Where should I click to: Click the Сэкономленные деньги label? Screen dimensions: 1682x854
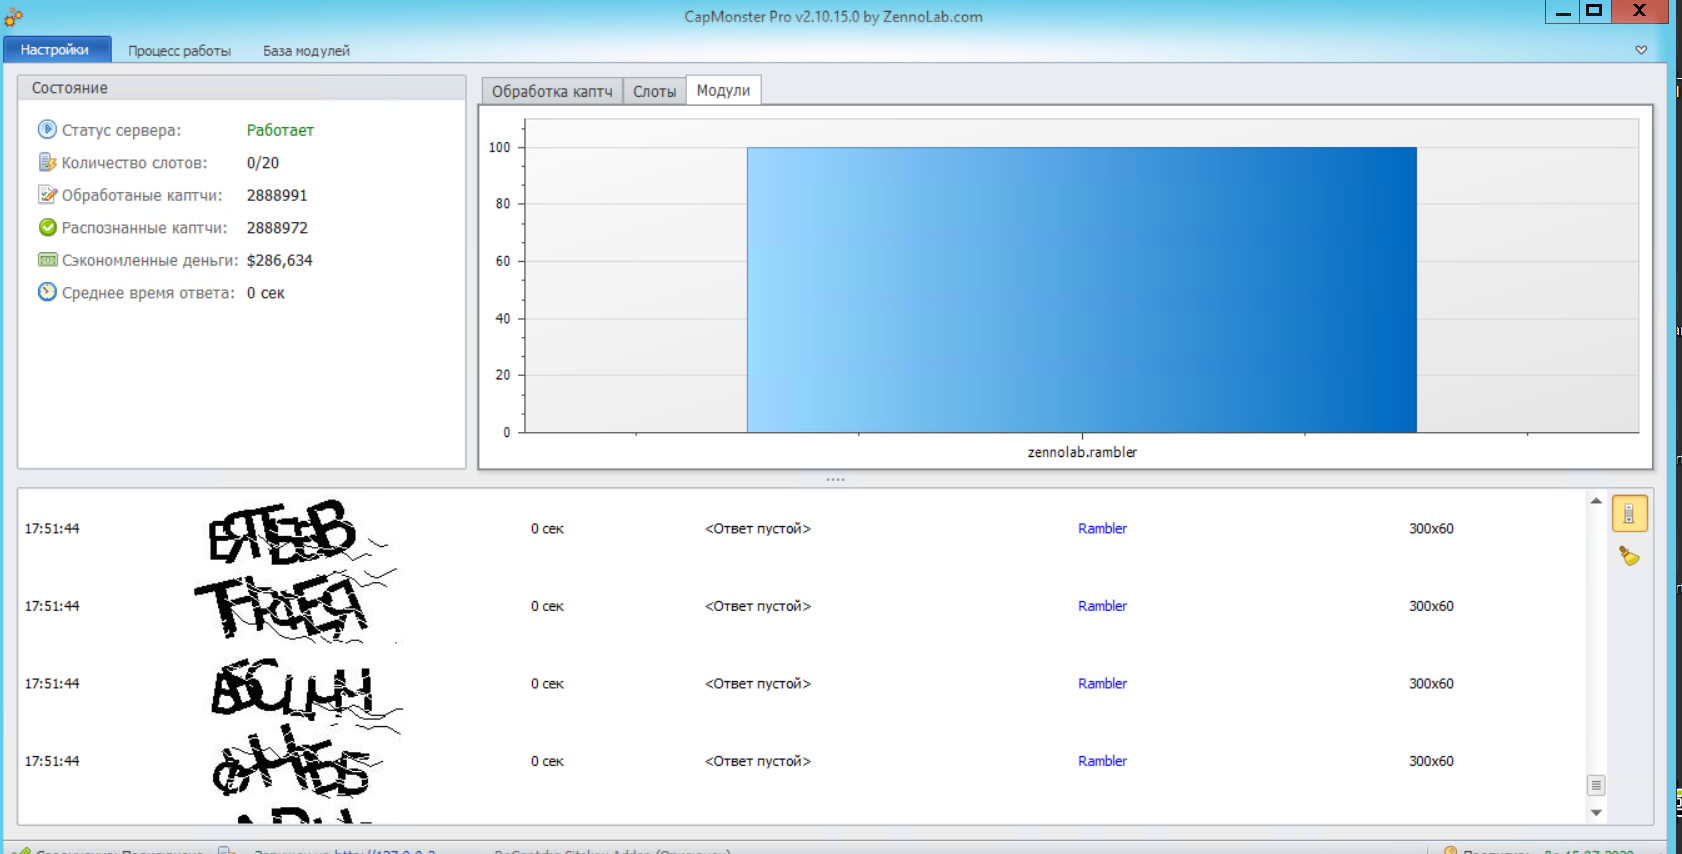[150, 260]
